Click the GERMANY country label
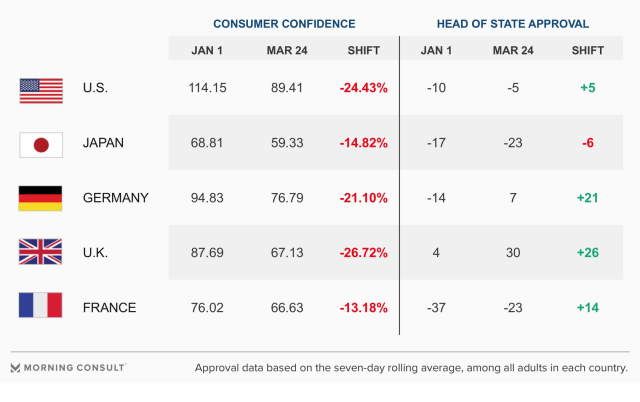Image resolution: width=640 pixels, height=402 pixels. [116, 198]
